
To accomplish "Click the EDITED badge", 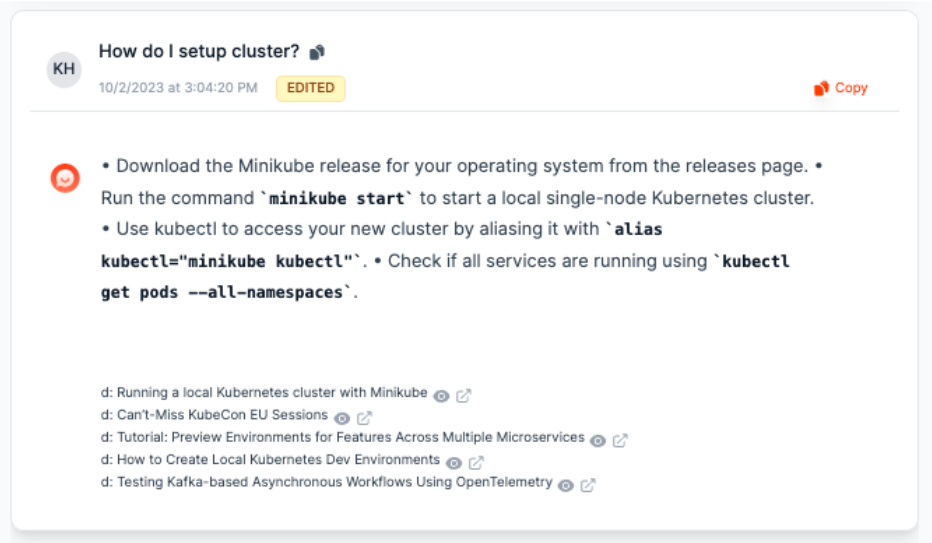I will tap(311, 88).
